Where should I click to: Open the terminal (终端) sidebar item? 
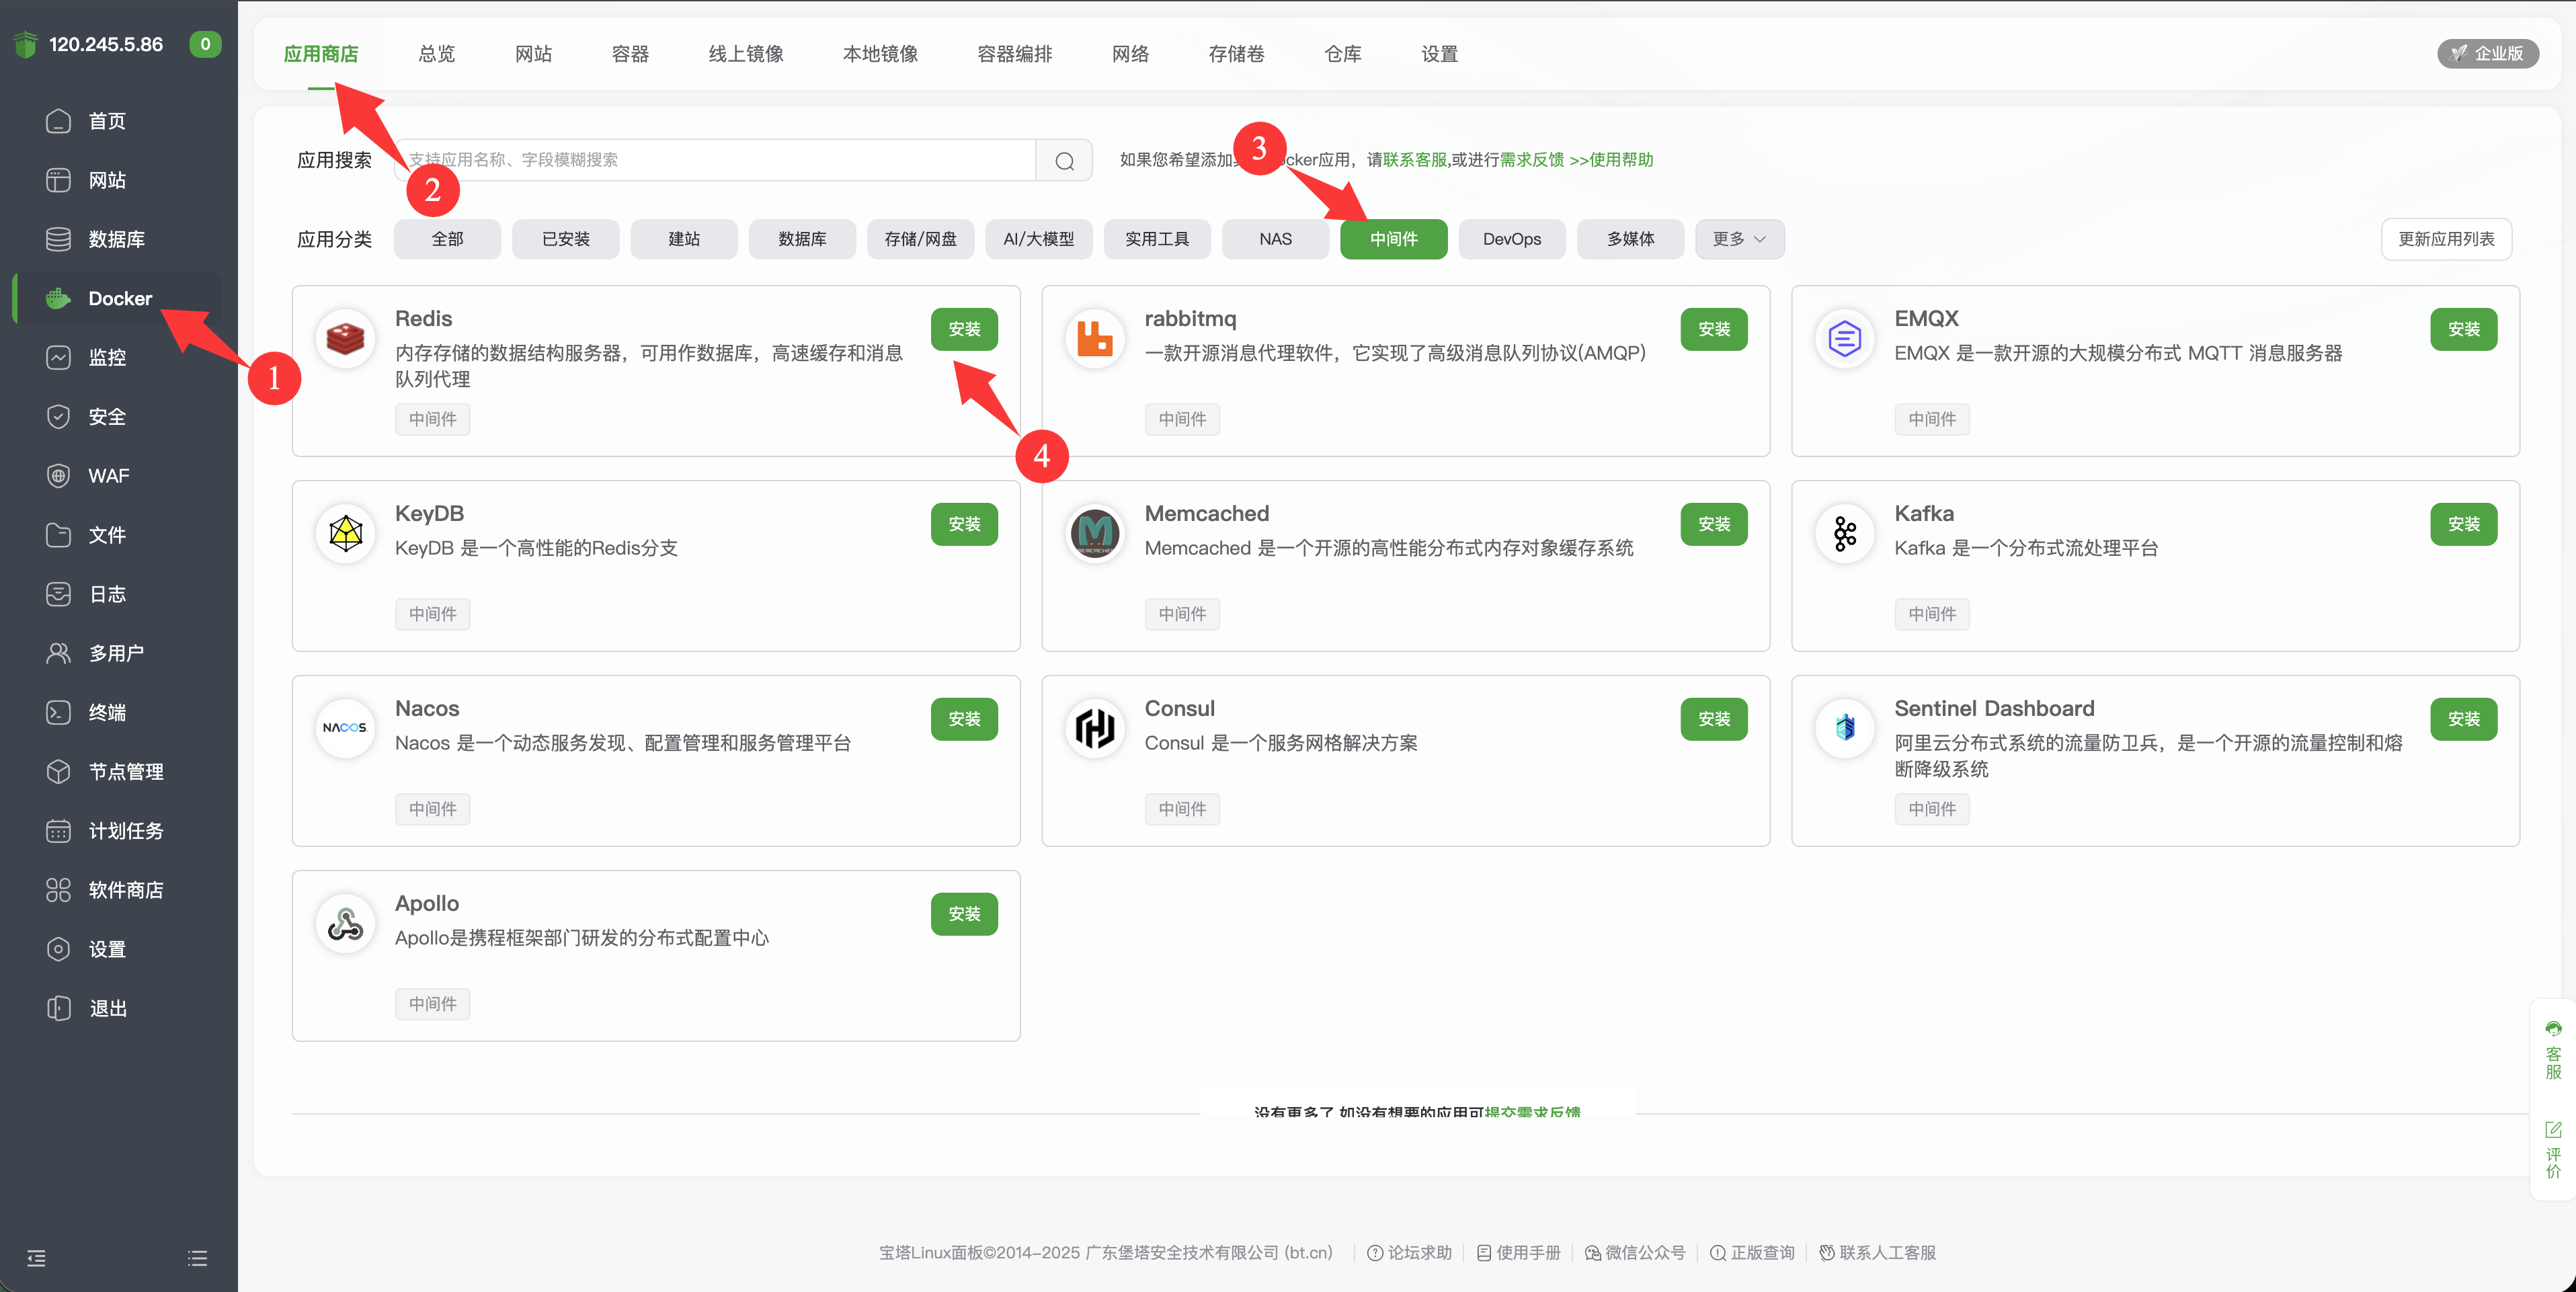(107, 712)
